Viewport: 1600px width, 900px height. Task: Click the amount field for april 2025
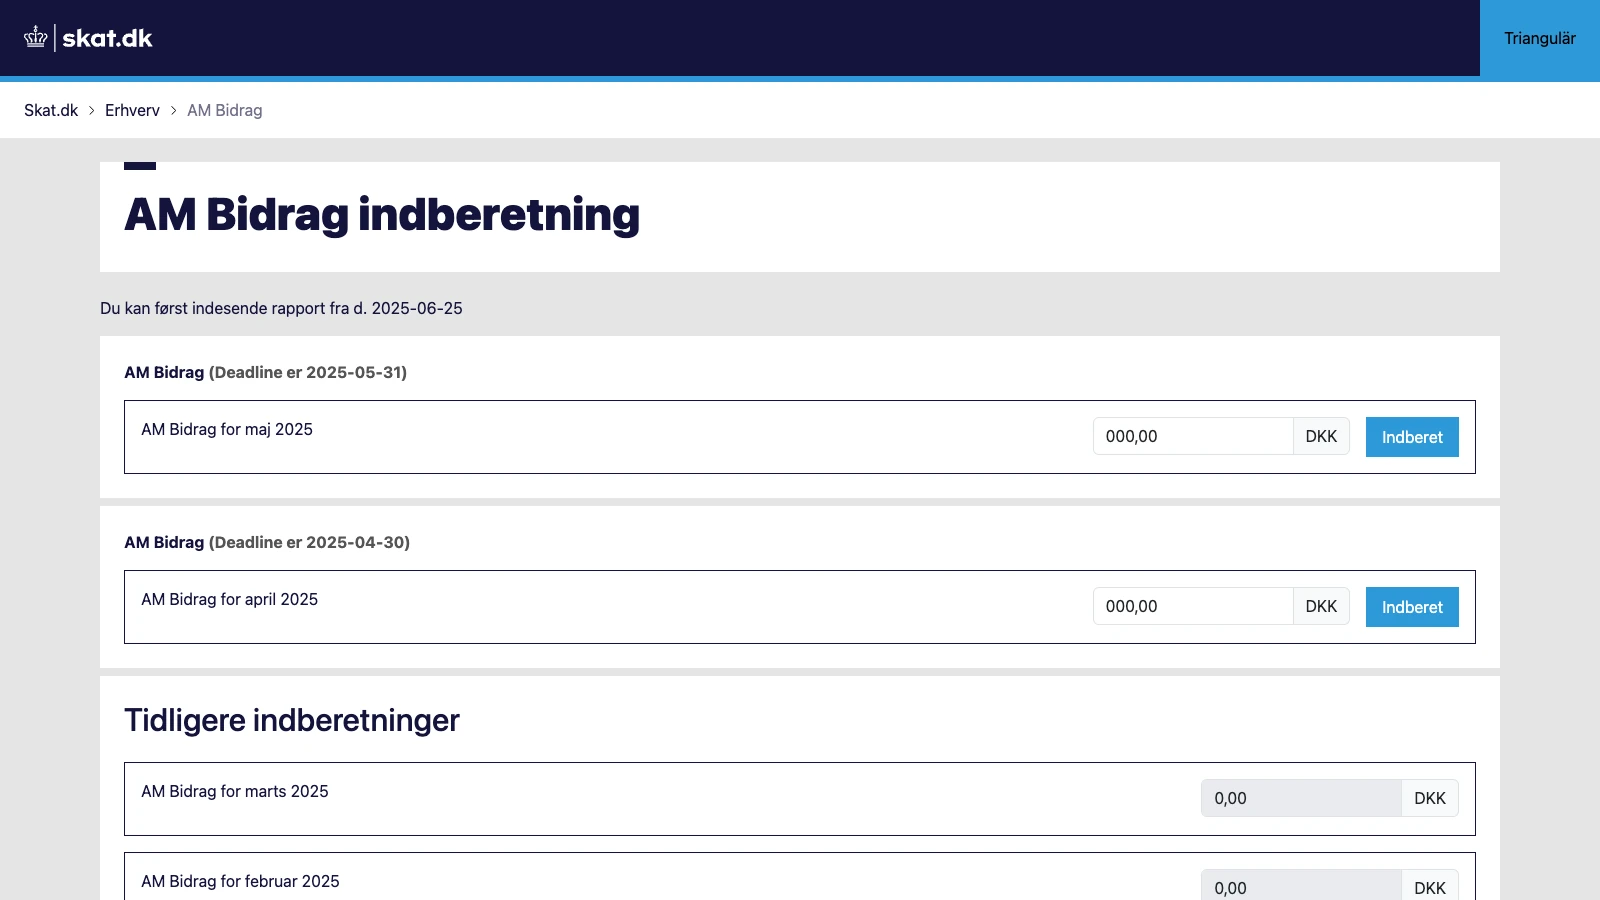[1193, 606]
